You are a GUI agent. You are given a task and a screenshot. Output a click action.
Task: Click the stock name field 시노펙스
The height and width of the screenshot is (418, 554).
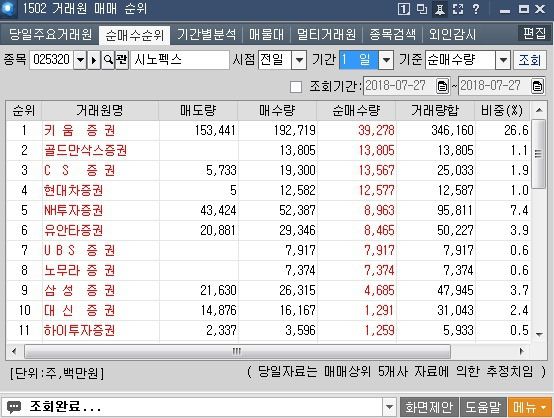pos(180,60)
